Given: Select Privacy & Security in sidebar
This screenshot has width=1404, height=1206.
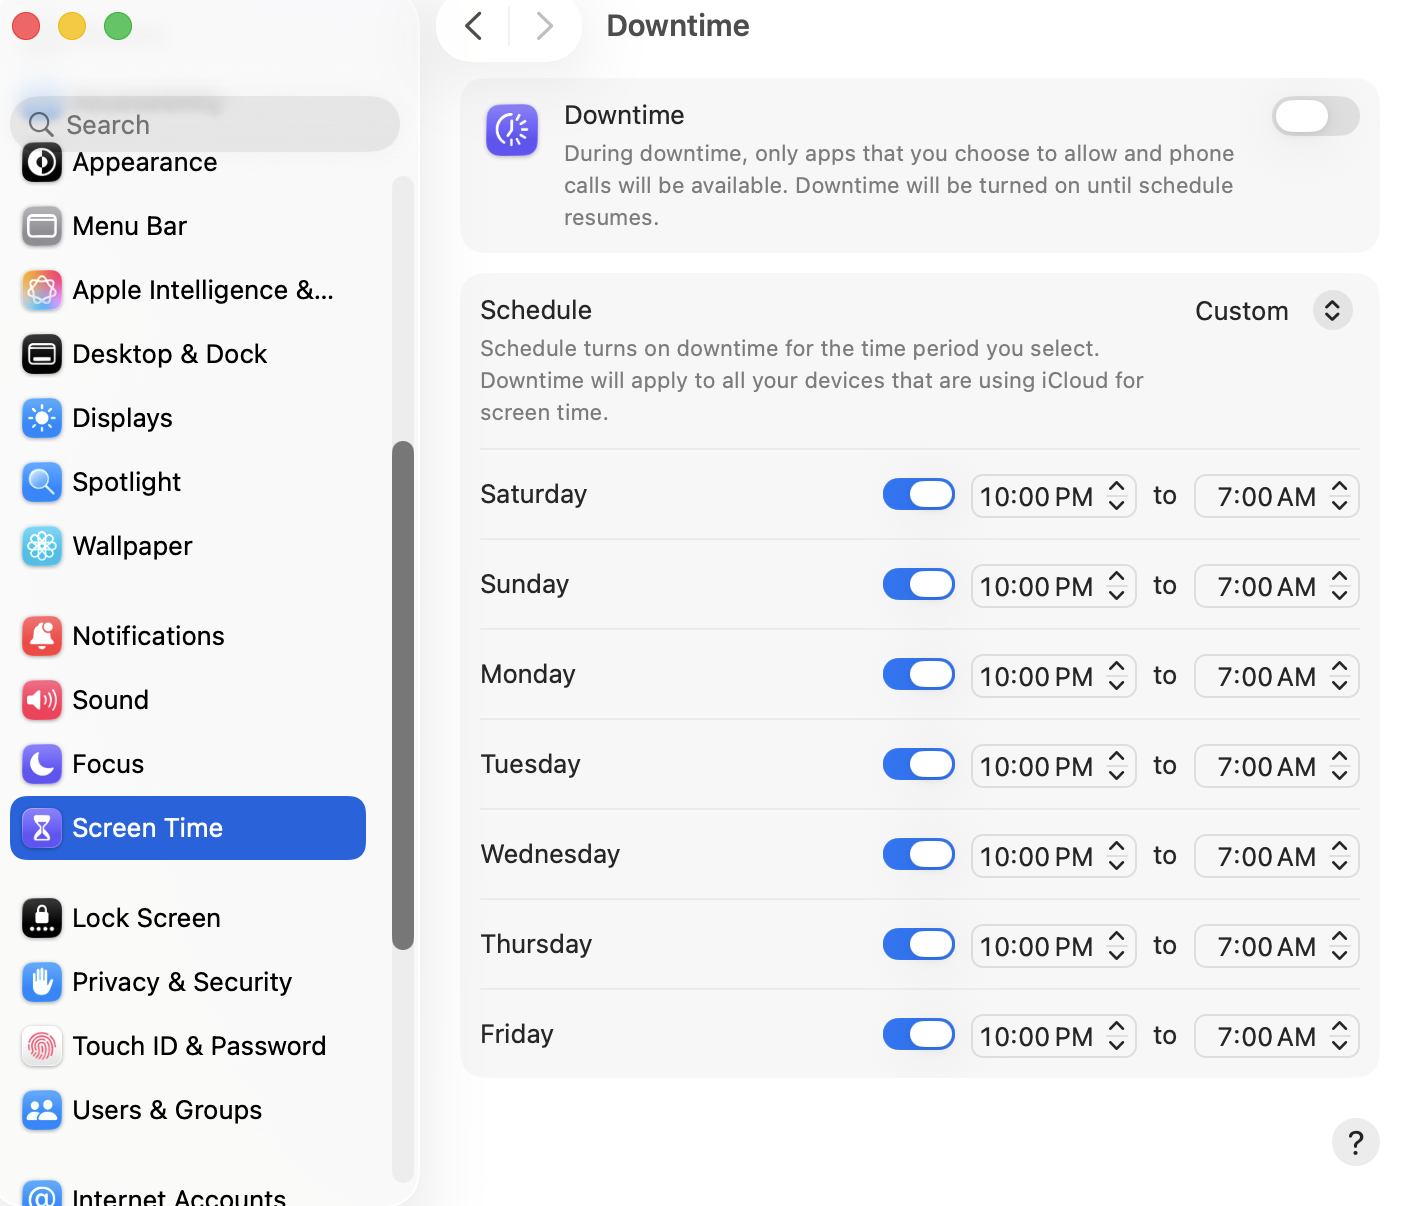Looking at the screenshot, I should pyautogui.click(x=182, y=982).
